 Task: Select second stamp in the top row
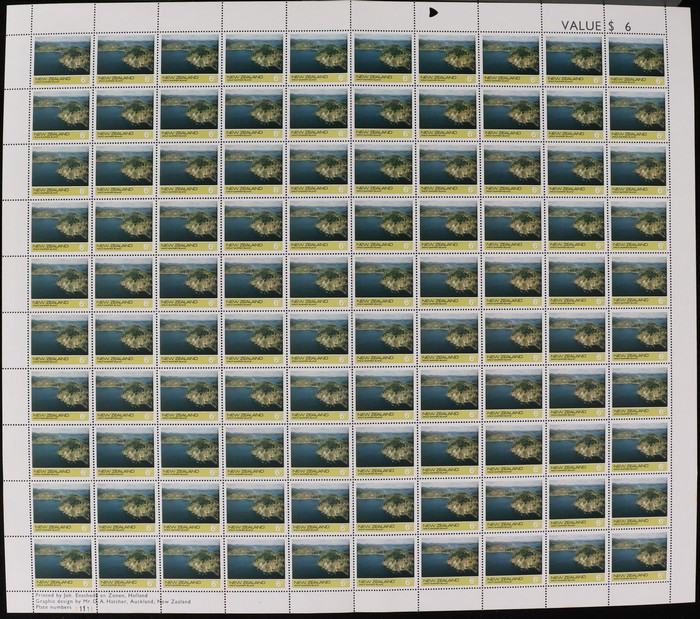click(x=126, y=58)
